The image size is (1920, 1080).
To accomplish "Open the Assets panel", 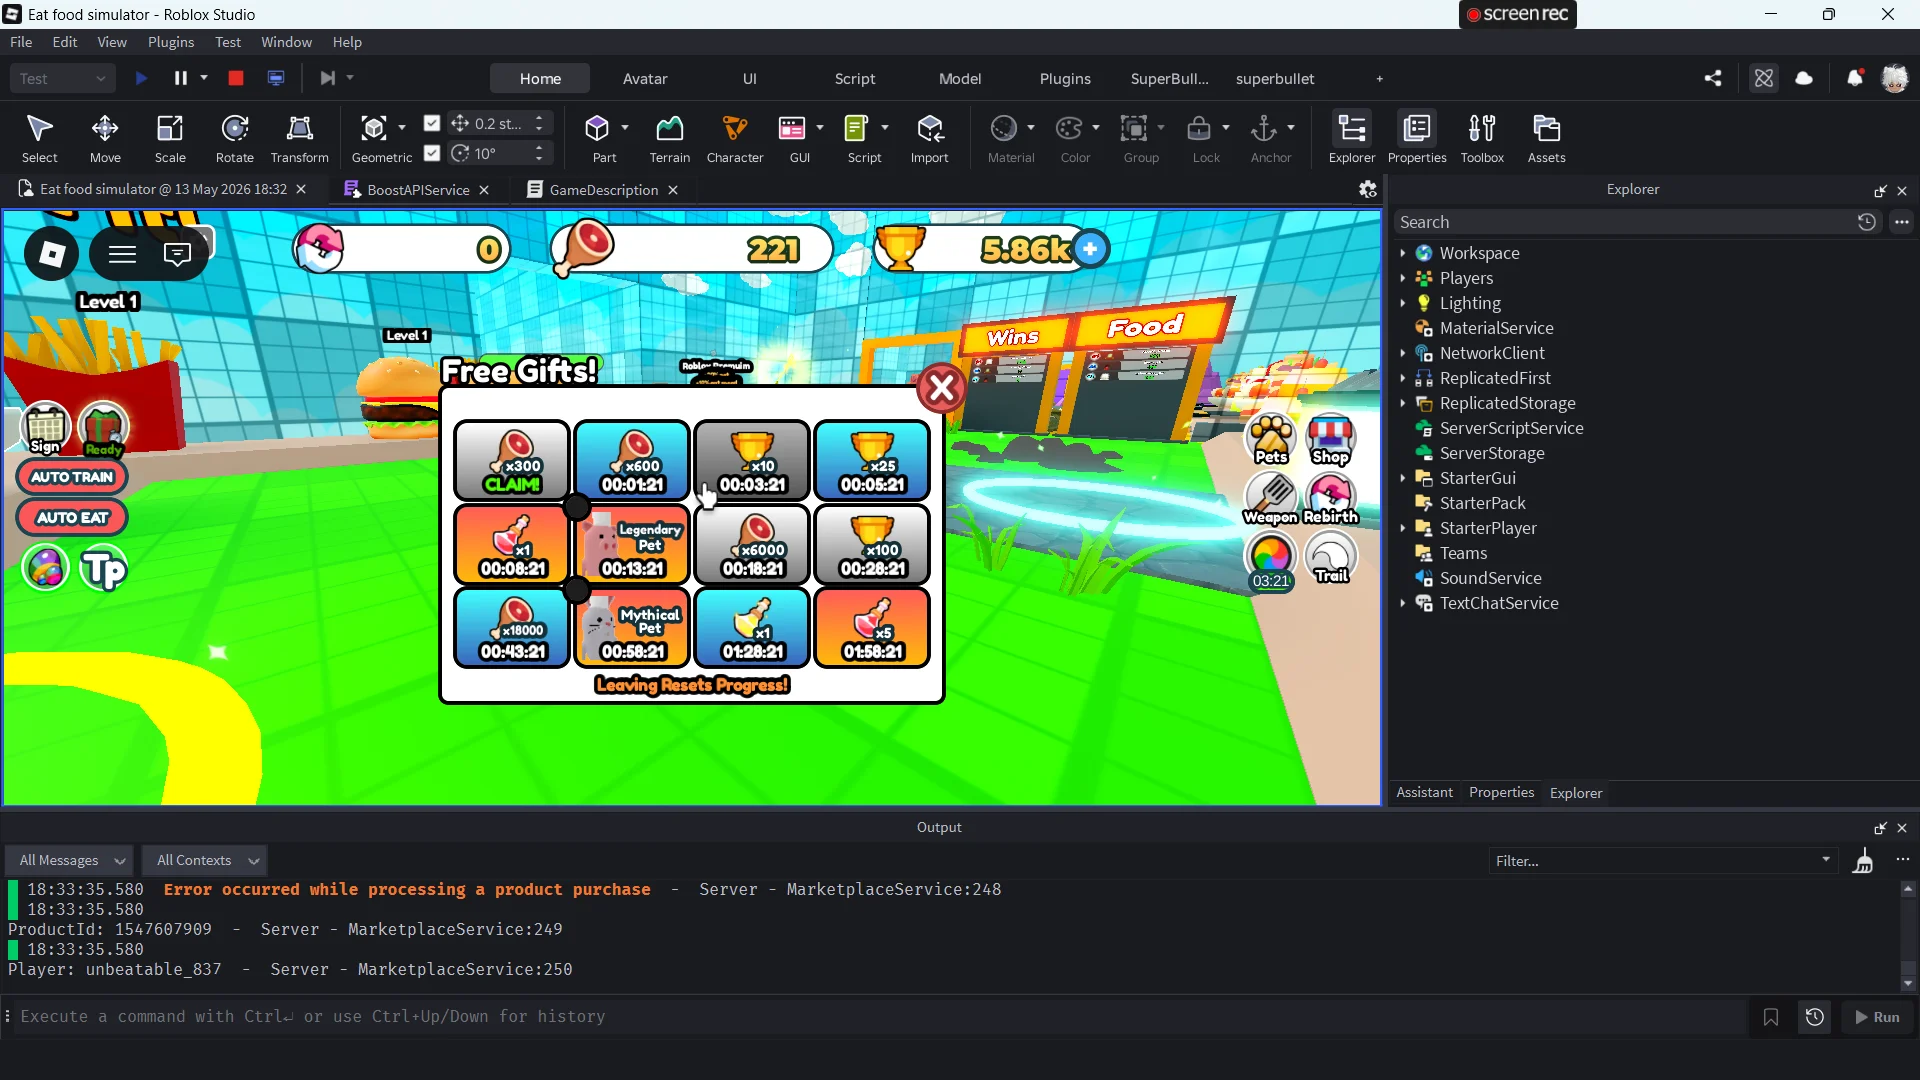I will click(x=1546, y=138).
